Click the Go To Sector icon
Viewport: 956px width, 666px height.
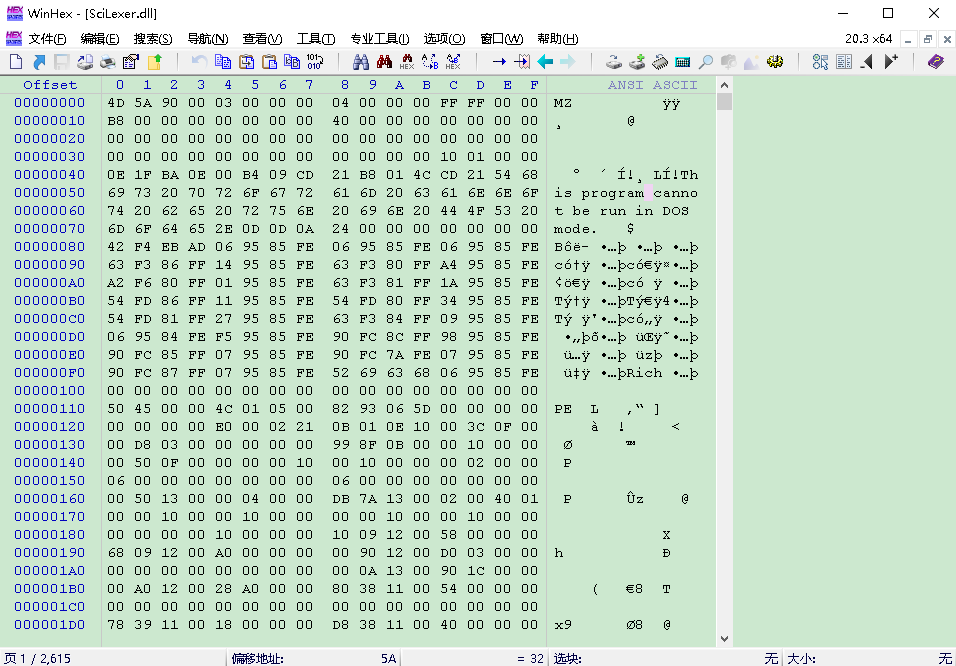522,62
